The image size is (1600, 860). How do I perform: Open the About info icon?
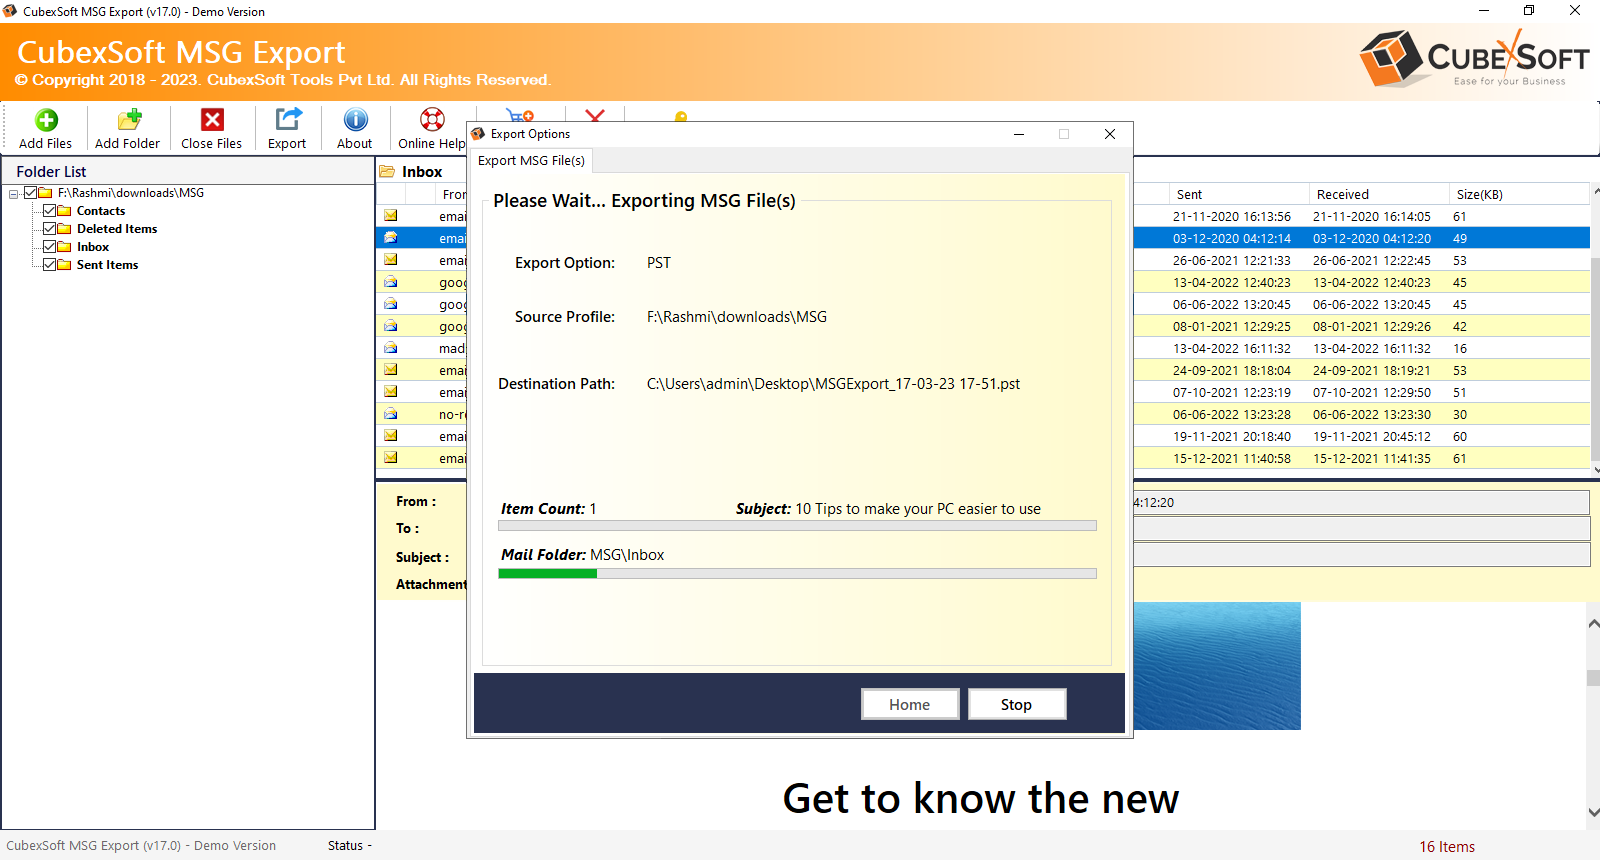coord(355,120)
